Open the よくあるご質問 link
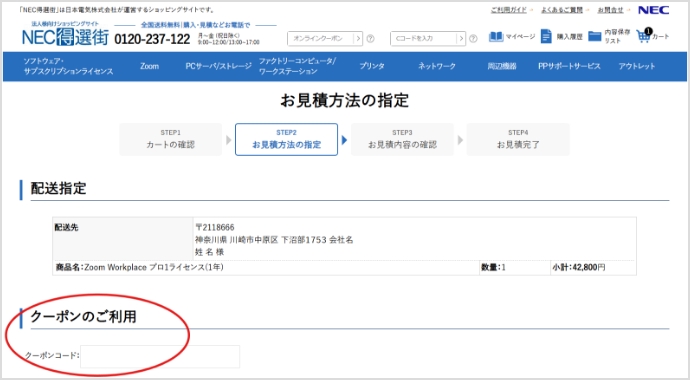Image resolution: width=690 pixels, height=380 pixels. point(562,10)
